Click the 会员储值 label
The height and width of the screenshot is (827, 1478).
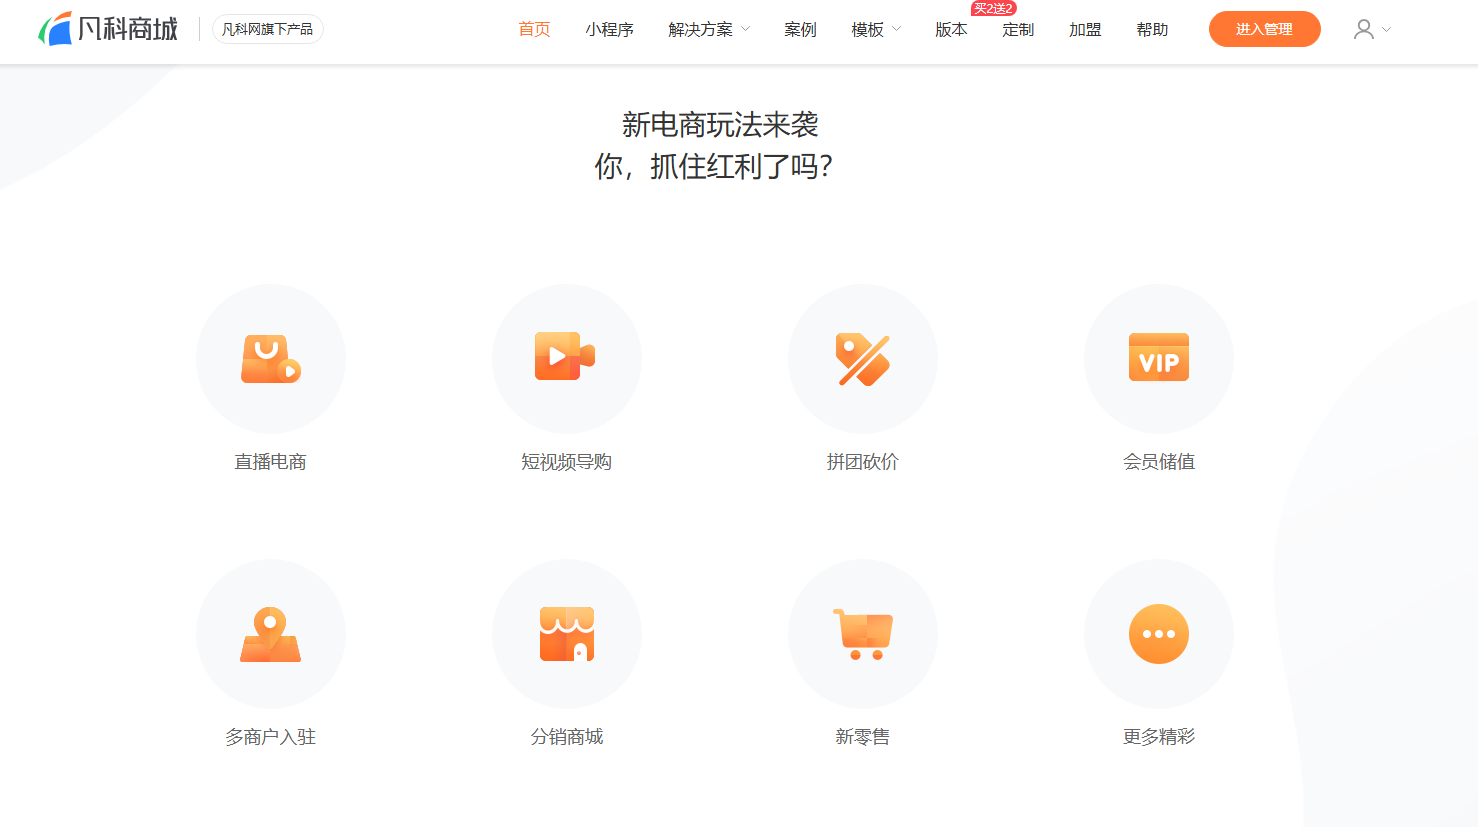(1159, 461)
